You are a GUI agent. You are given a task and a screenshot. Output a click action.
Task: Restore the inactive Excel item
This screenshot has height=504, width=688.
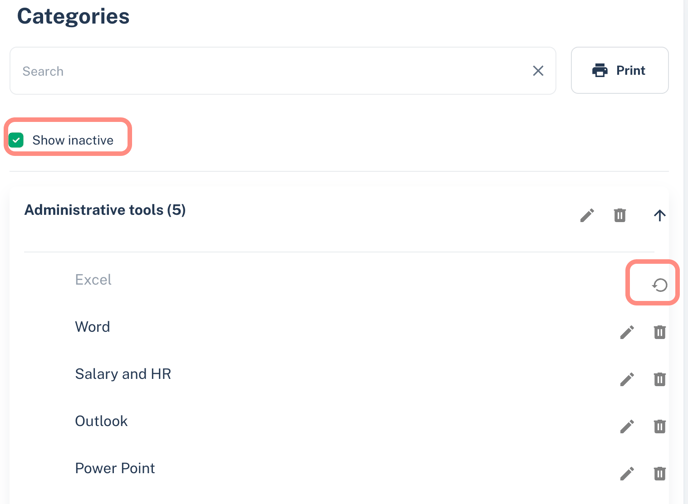659,285
